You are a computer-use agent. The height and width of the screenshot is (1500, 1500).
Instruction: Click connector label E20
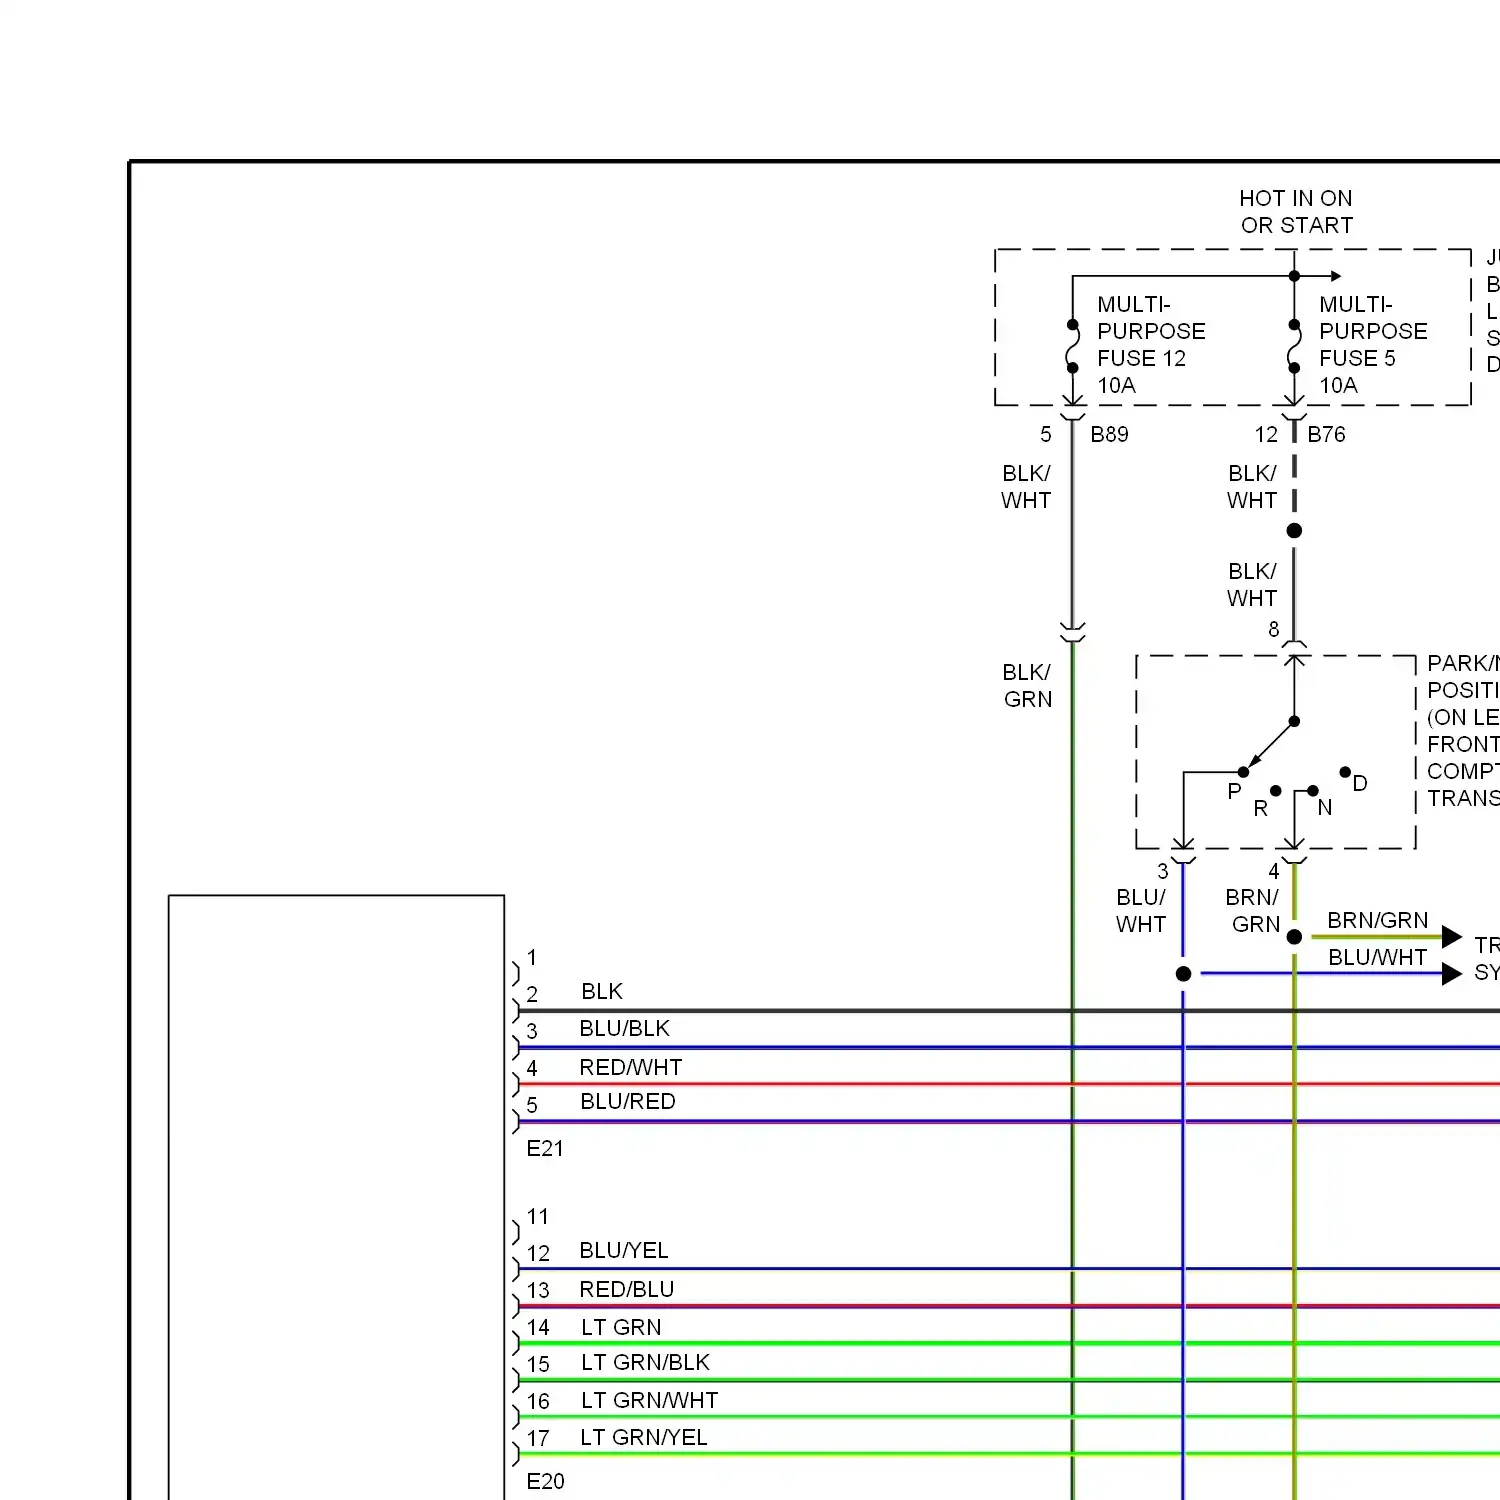(x=545, y=1481)
